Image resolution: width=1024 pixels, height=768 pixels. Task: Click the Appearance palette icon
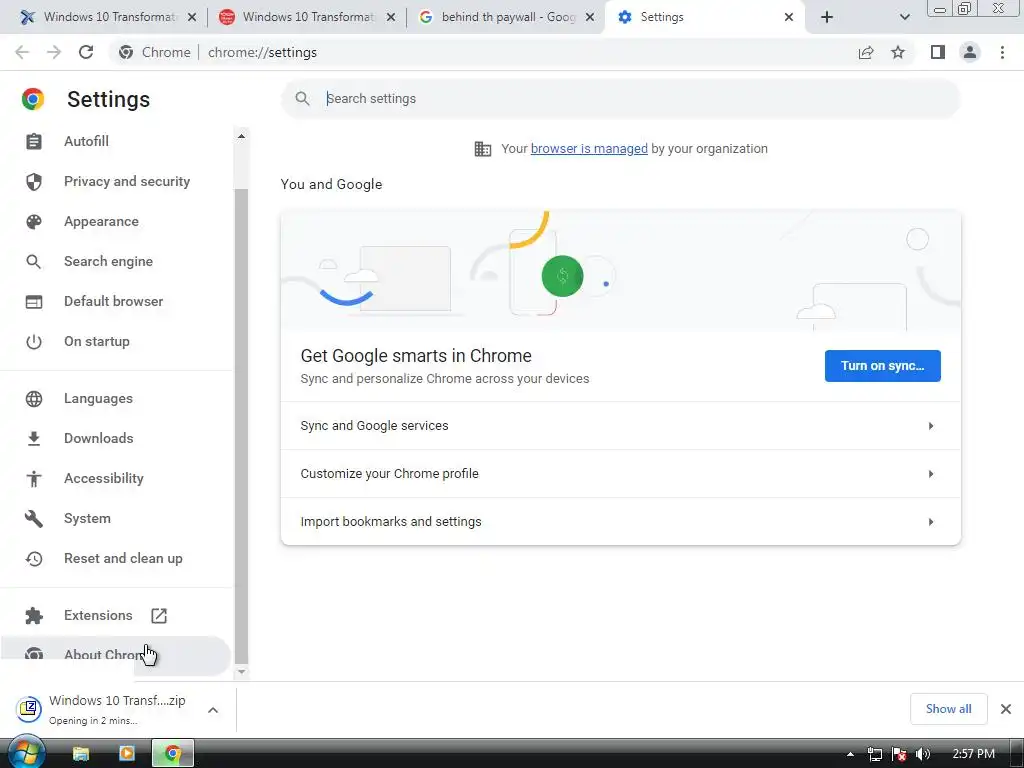[33, 222]
